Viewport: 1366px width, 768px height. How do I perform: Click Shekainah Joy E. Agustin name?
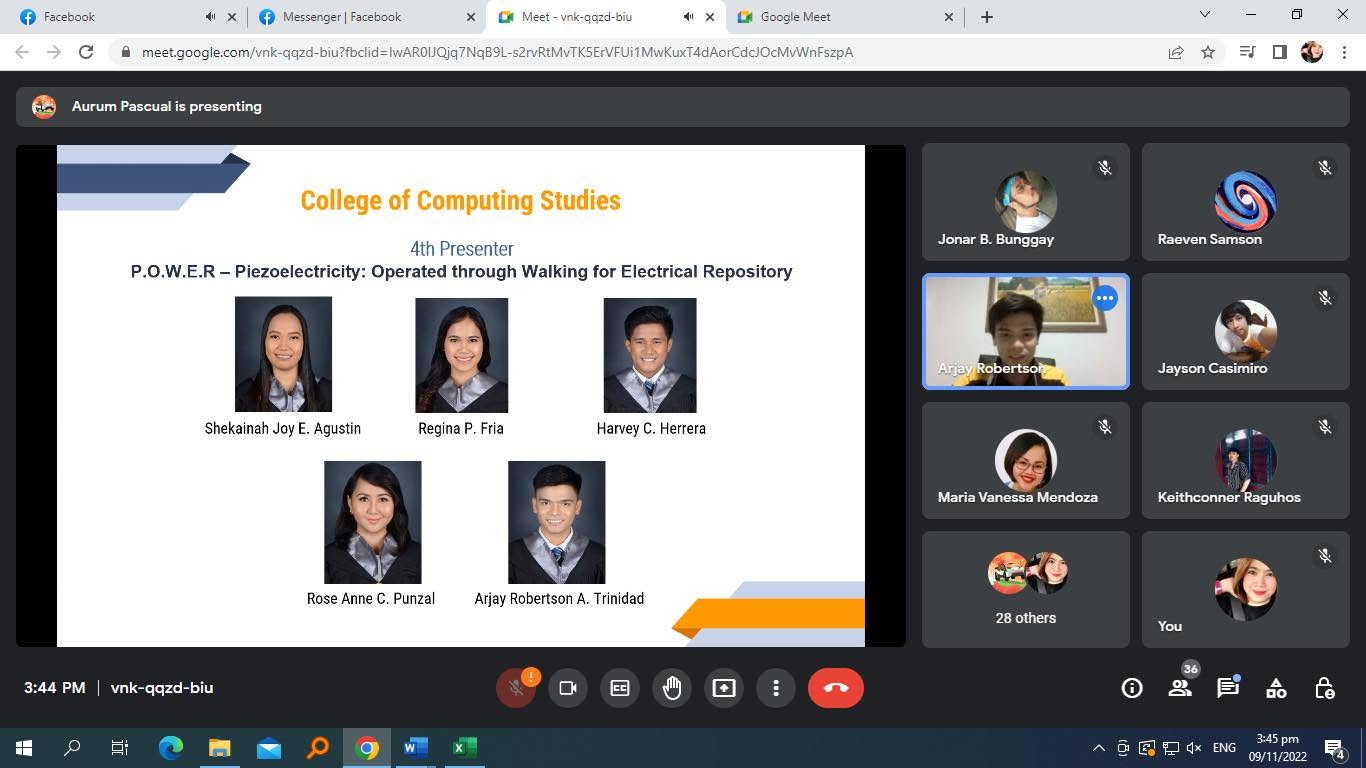283,428
